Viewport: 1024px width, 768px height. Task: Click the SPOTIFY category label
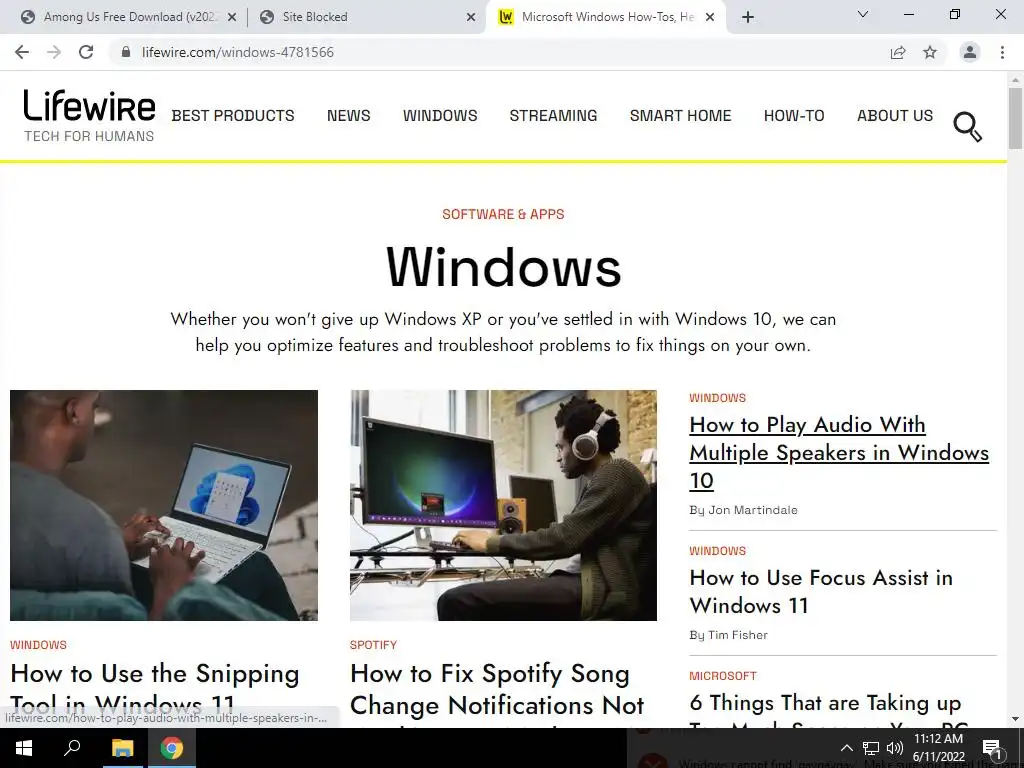click(x=373, y=645)
